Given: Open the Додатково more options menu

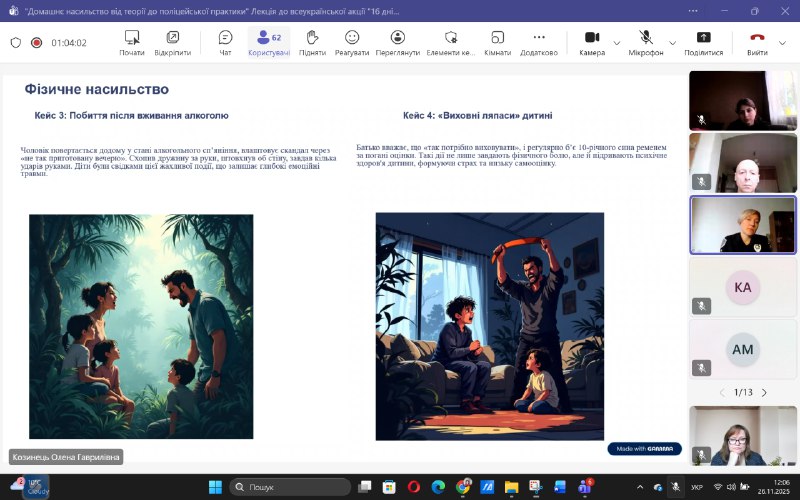Looking at the screenshot, I should (x=539, y=42).
